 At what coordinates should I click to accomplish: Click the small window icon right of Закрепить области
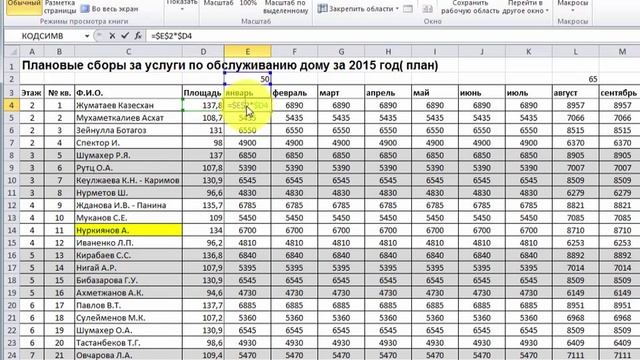tap(407, 9)
